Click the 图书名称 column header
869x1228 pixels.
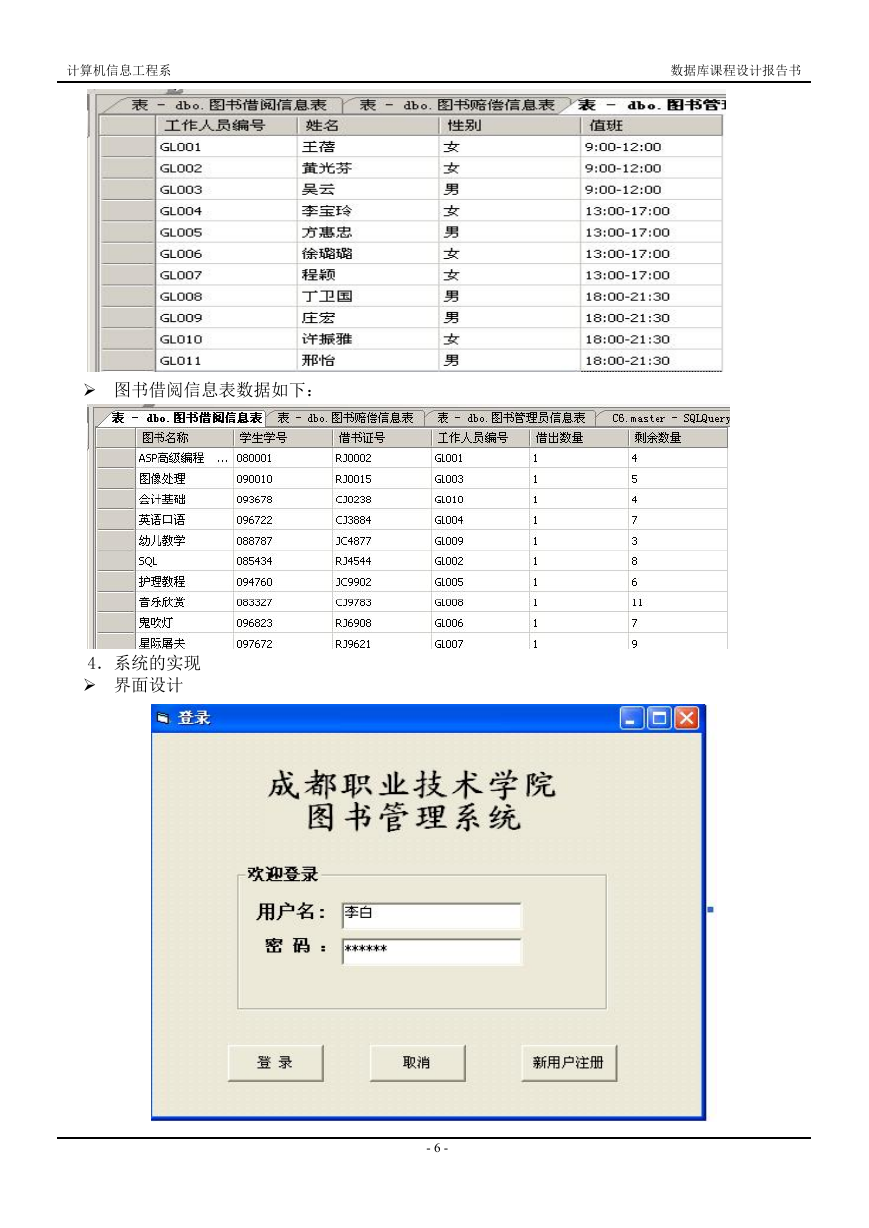pos(183,438)
